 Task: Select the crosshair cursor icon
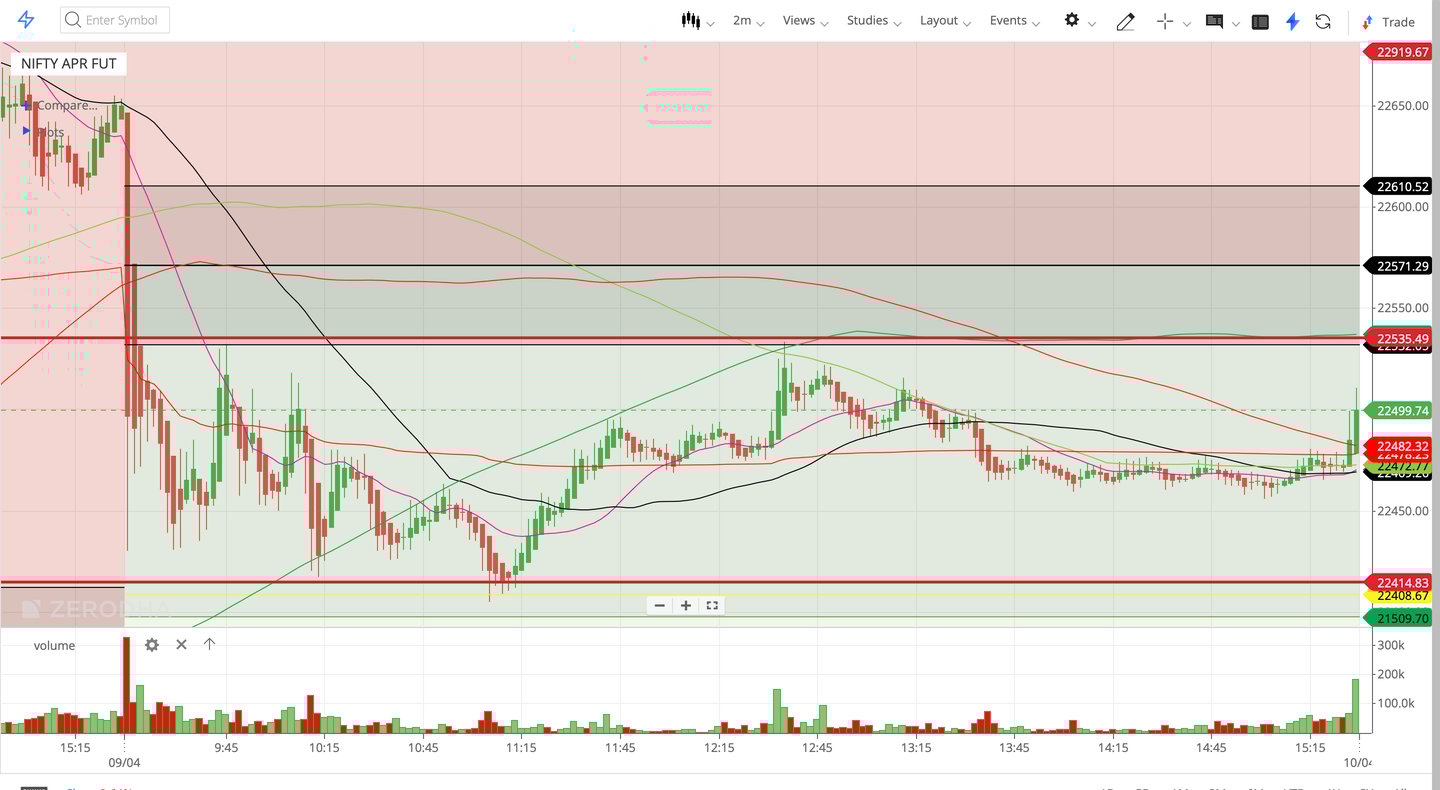point(1165,21)
